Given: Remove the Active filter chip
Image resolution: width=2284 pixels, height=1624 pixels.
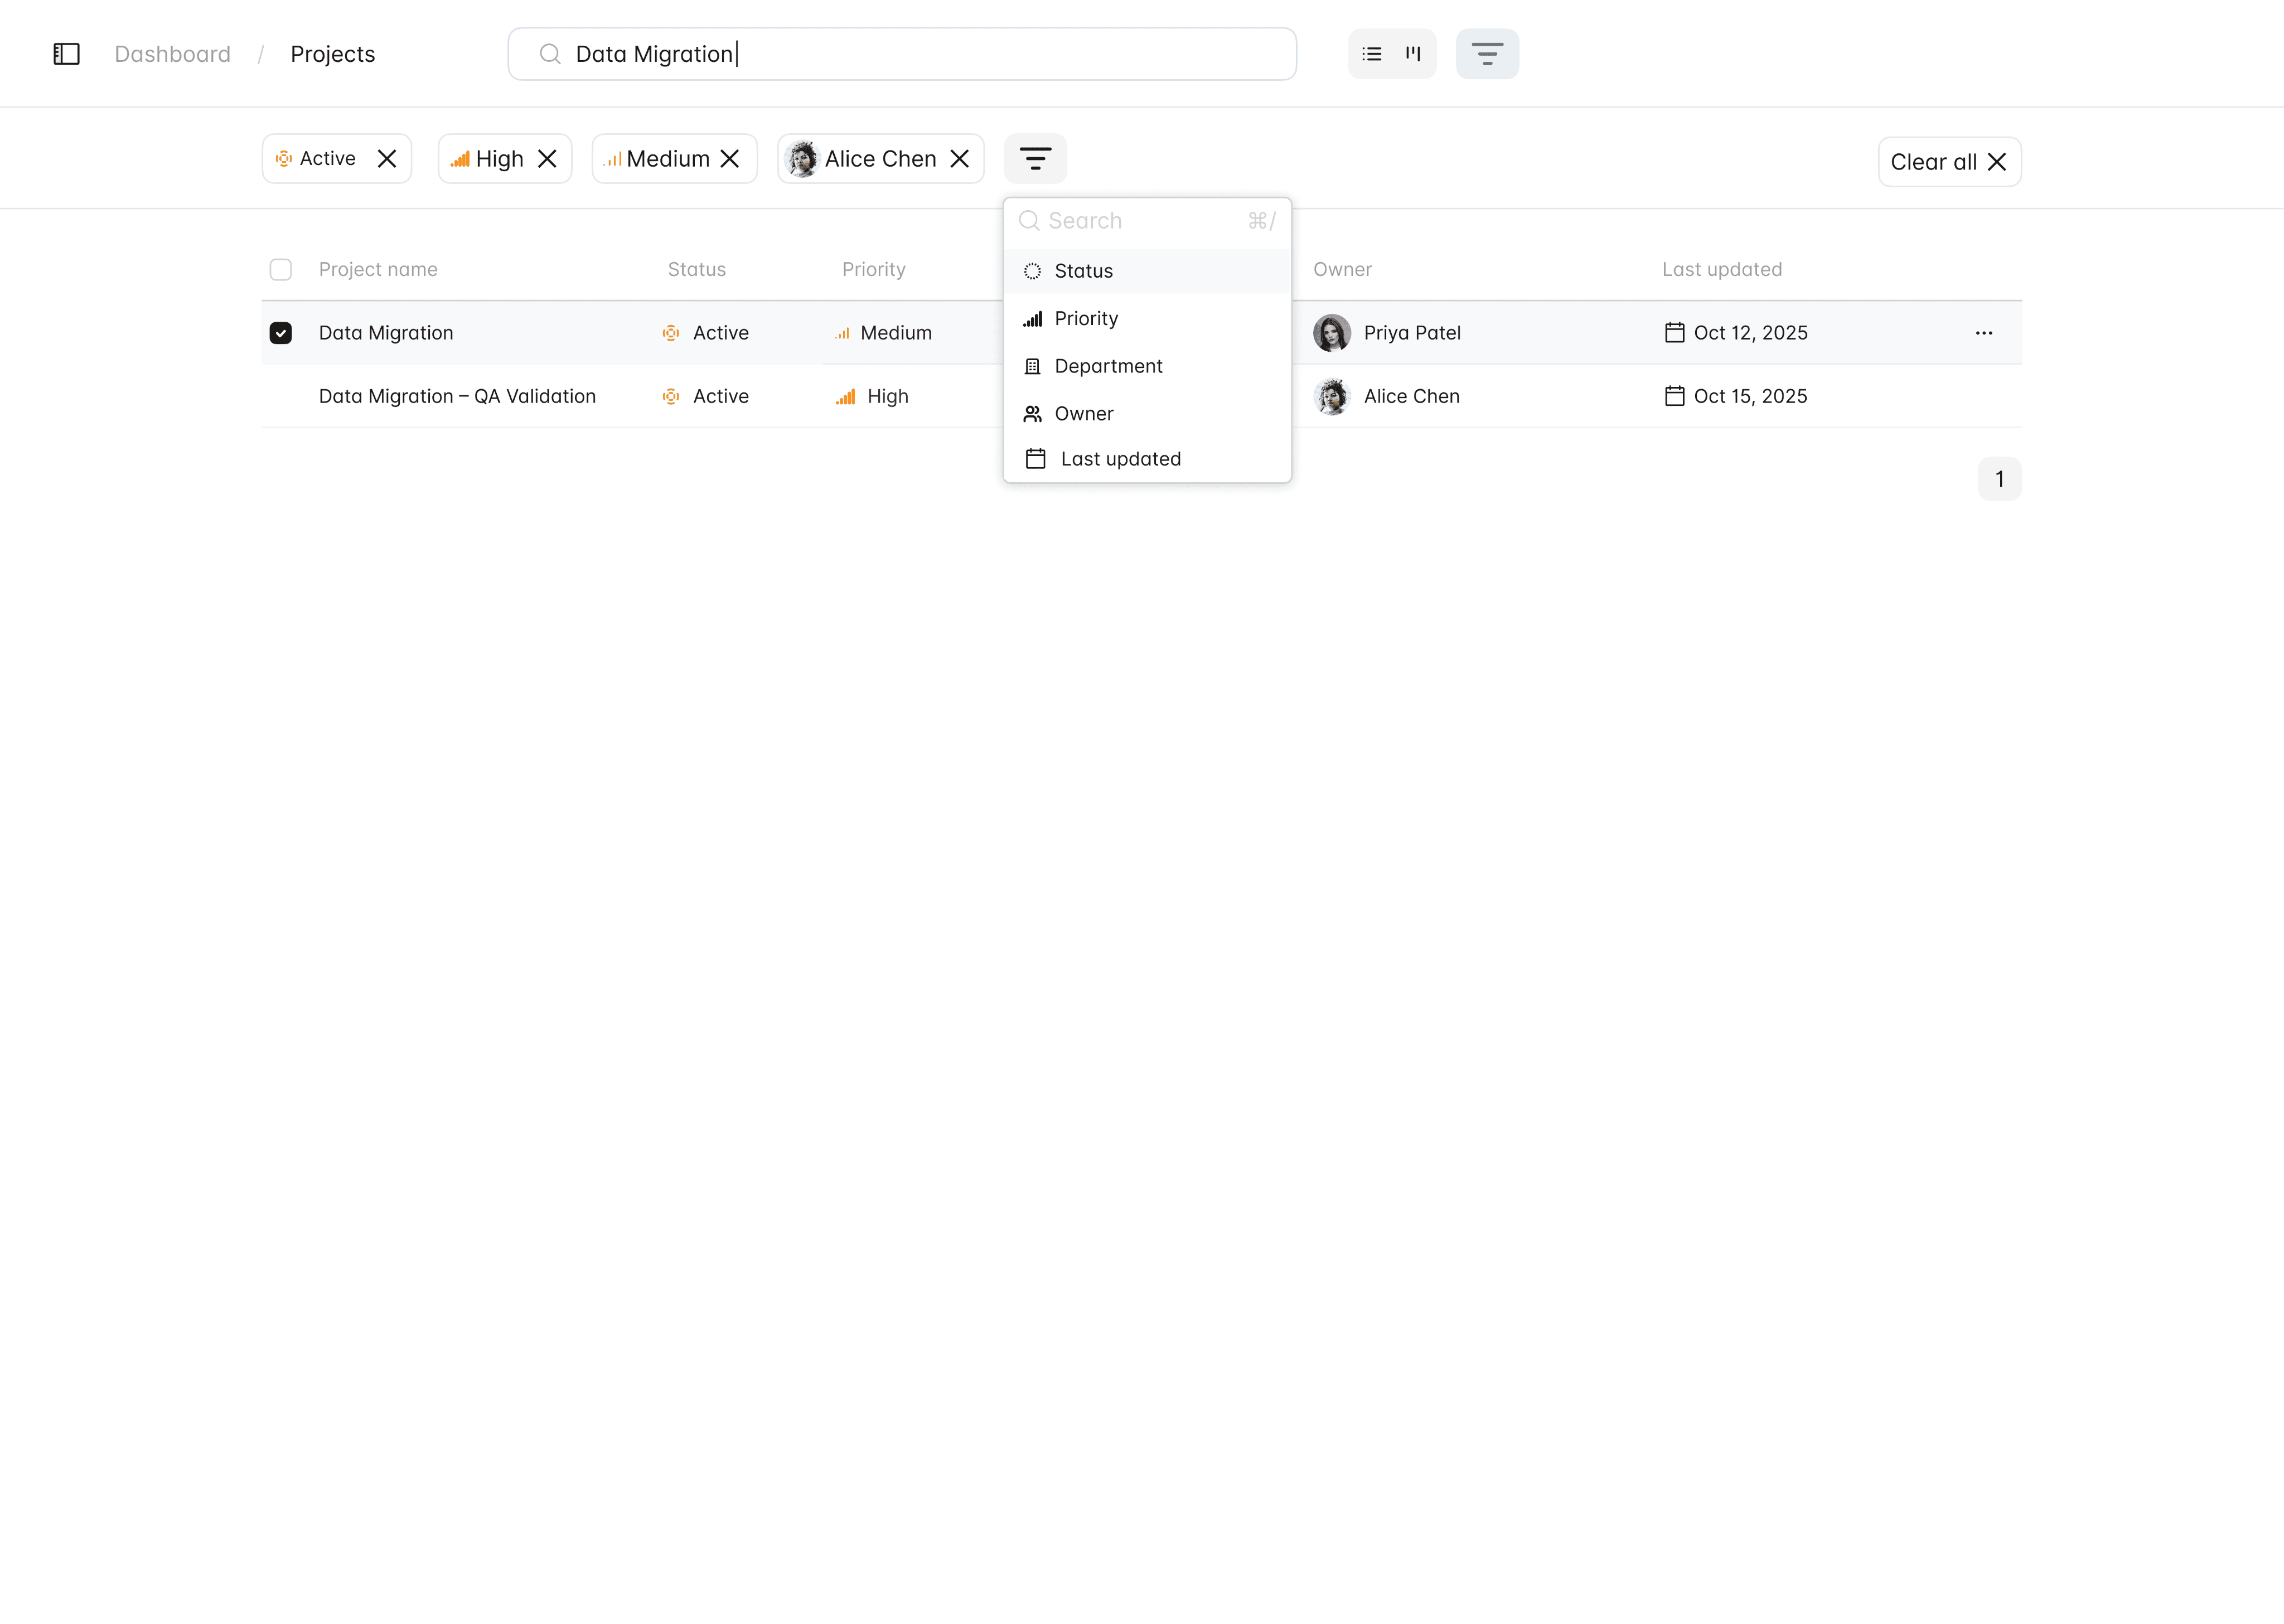Looking at the screenshot, I should coord(387,159).
